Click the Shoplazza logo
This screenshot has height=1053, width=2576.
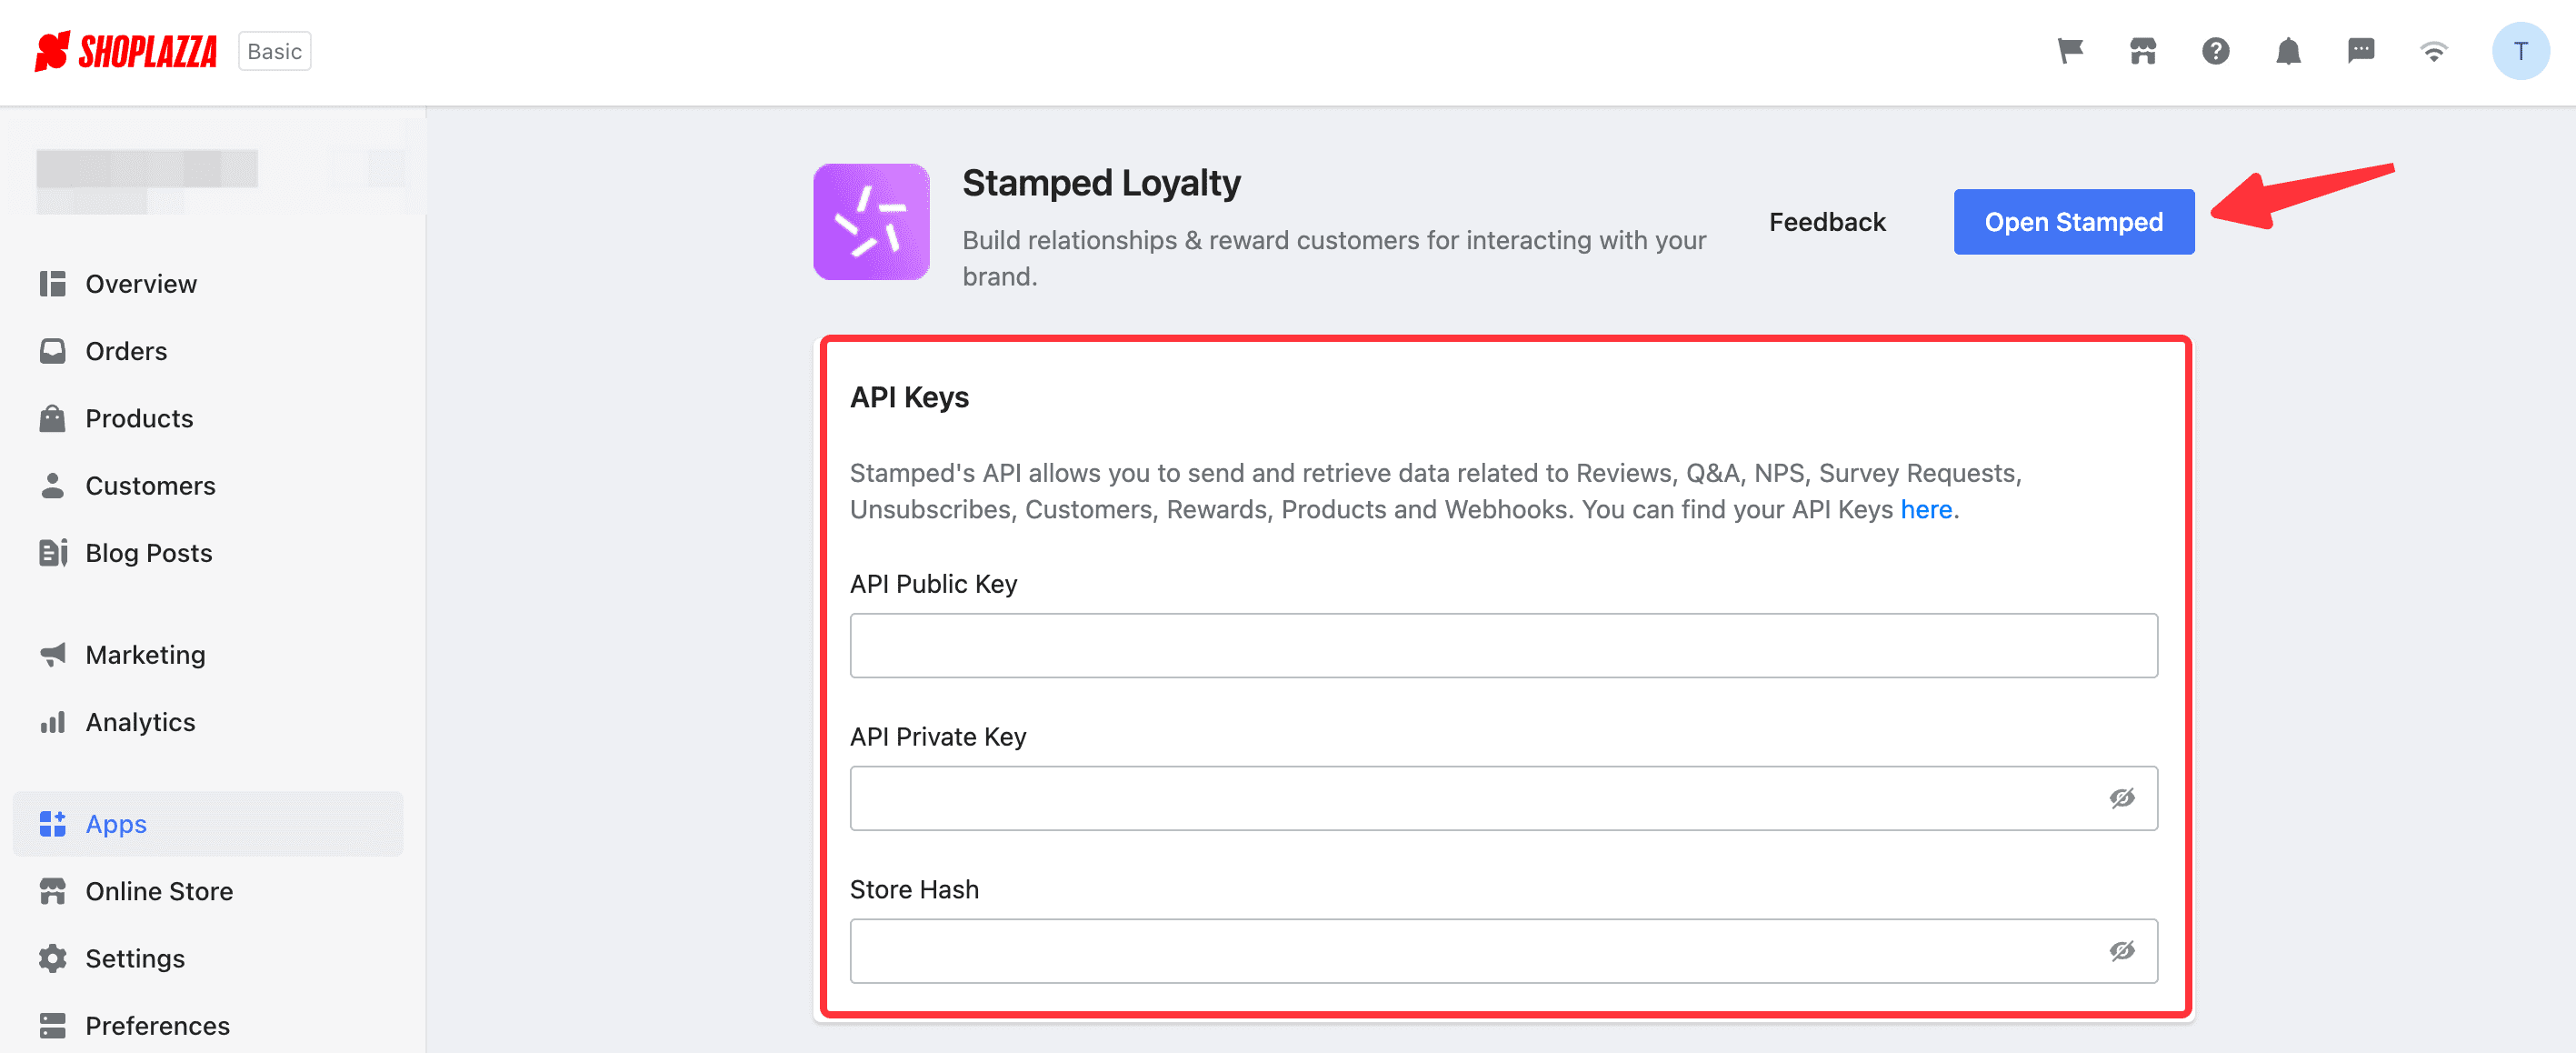[x=126, y=51]
